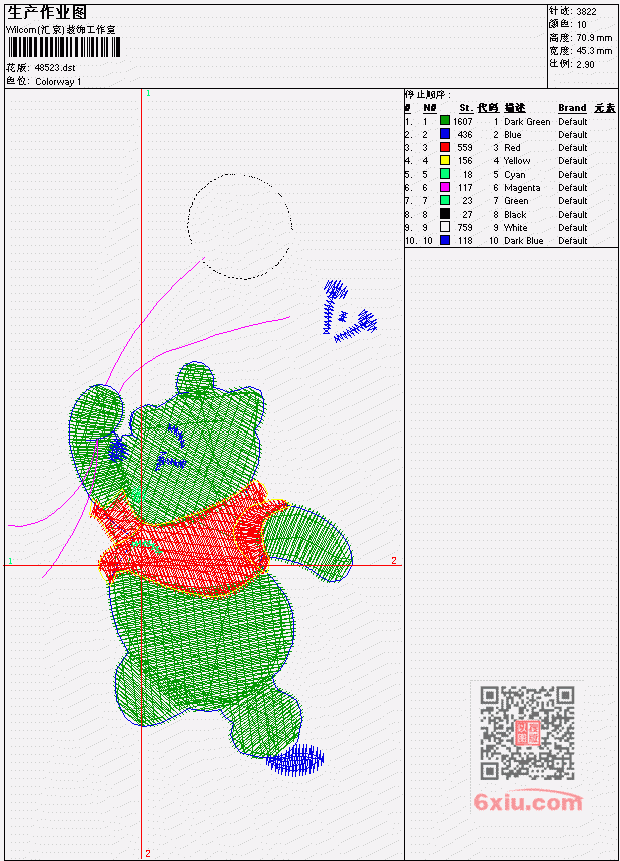Click stitch count 436

point(465,135)
